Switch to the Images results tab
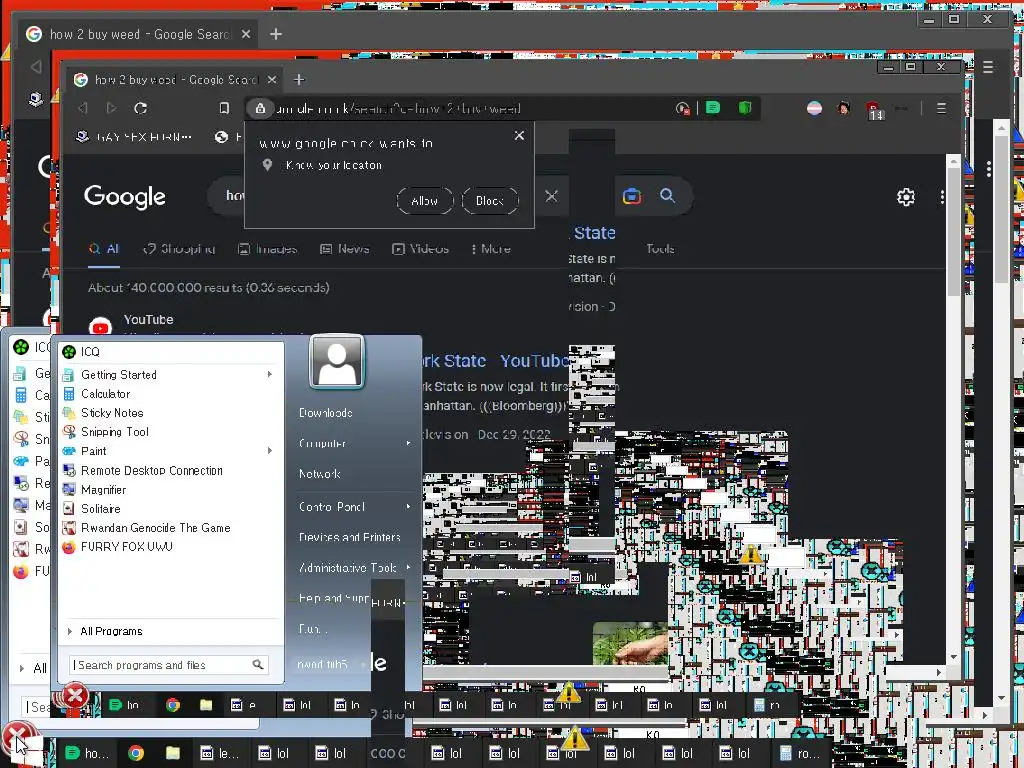This screenshot has width=1024, height=768. click(268, 249)
